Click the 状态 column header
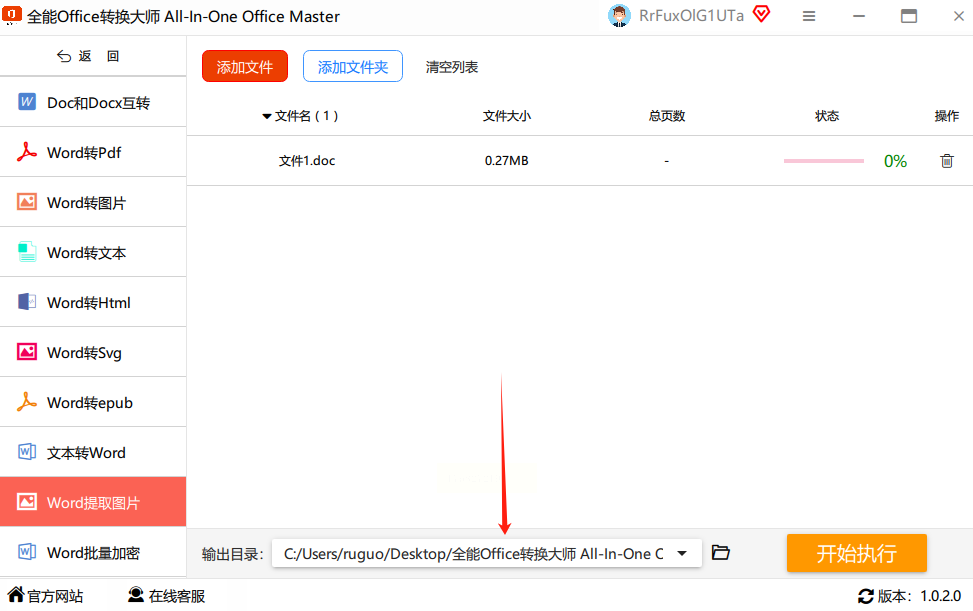 (827, 116)
